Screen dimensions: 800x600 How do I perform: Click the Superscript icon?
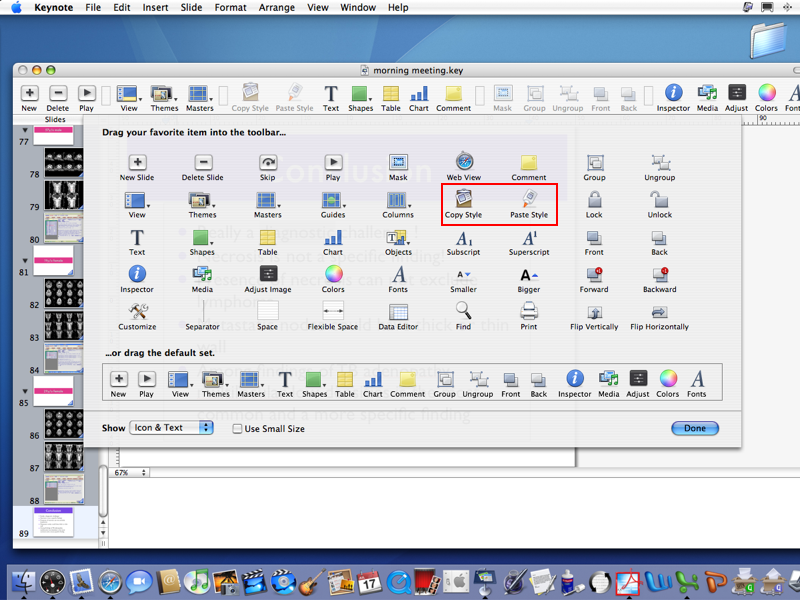click(529, 238)
